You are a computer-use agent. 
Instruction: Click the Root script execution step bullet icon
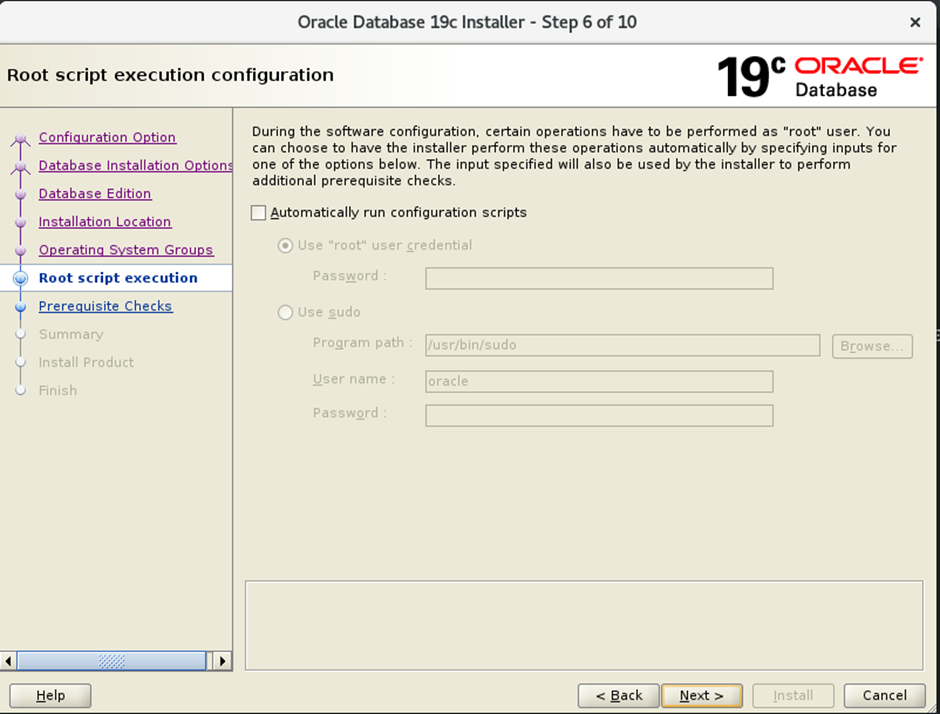(x=20, y=278)
